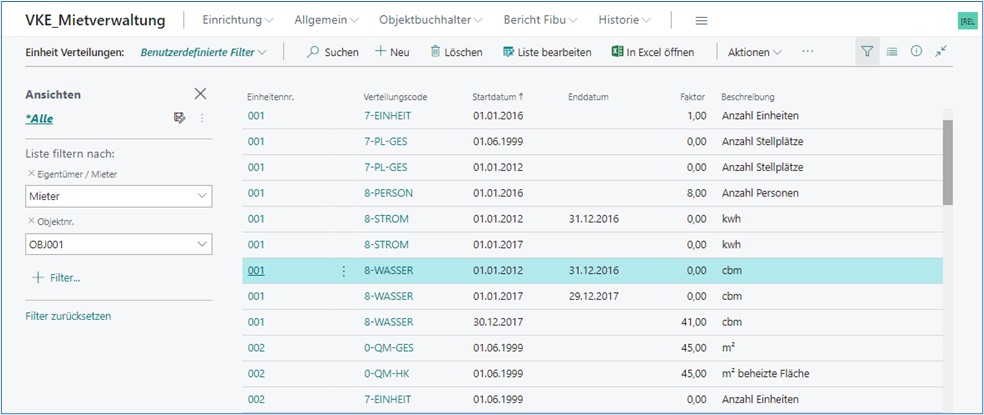Add a filter with the + Filter... link
The width and height of the screenshot is (984, 415).
point(56,278)
